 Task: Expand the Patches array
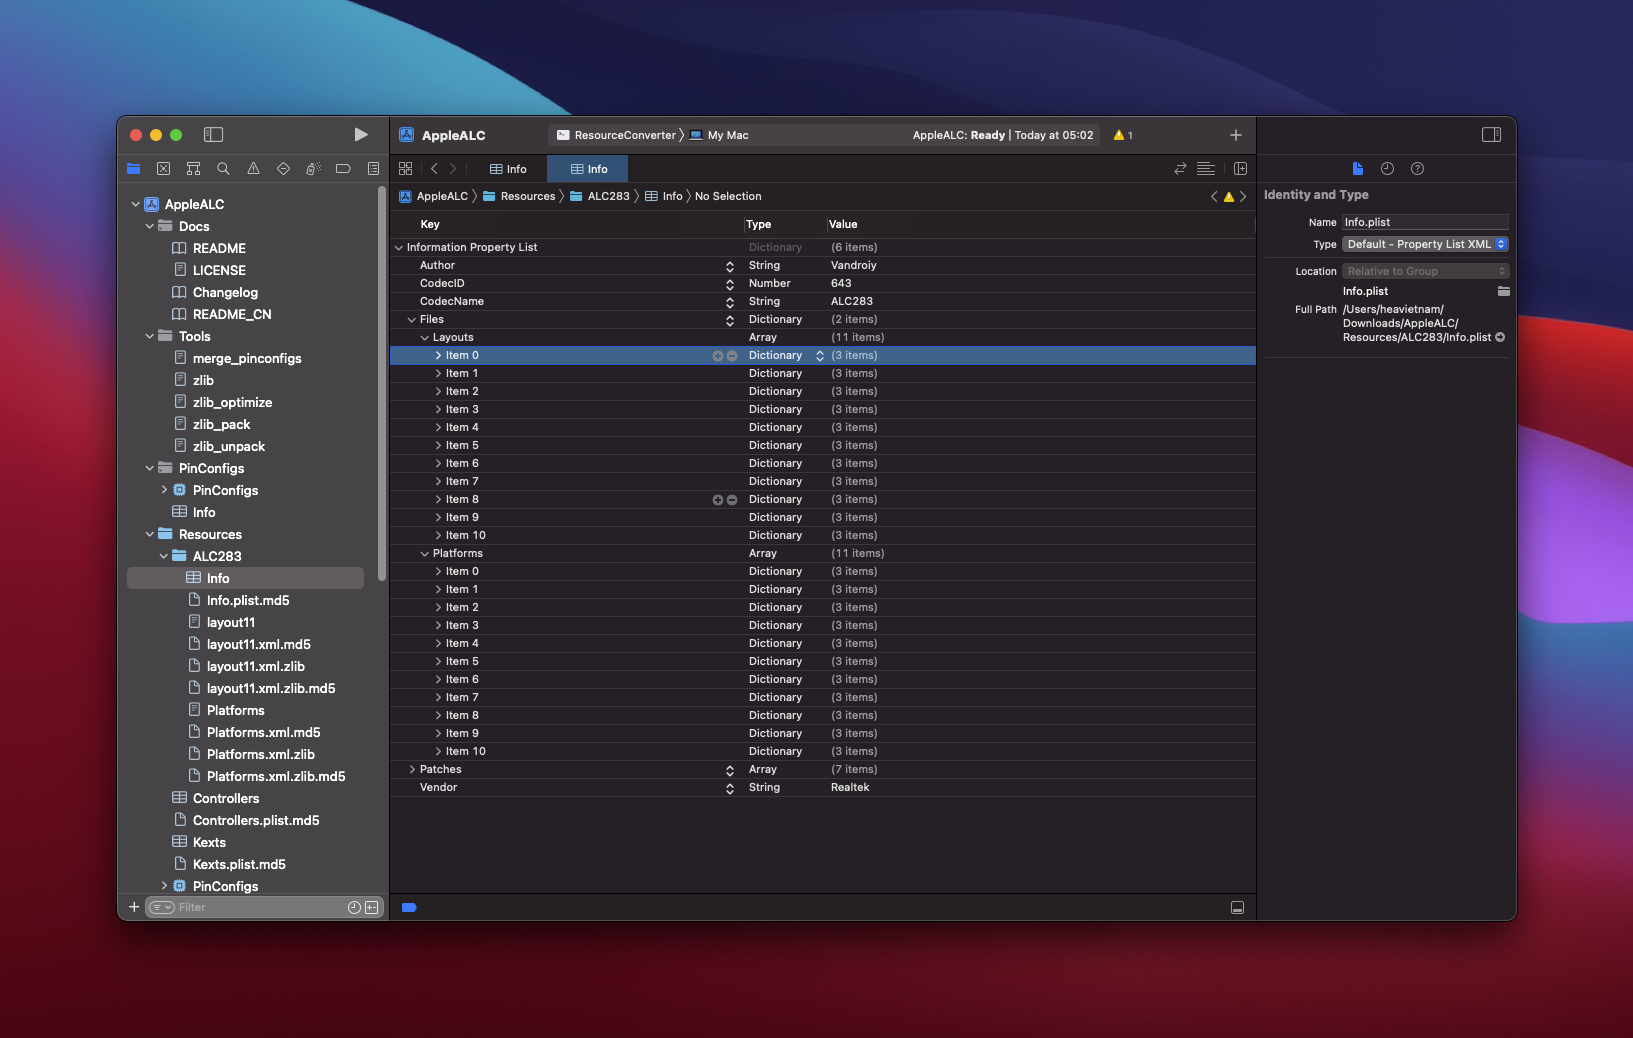coord(412,770)
